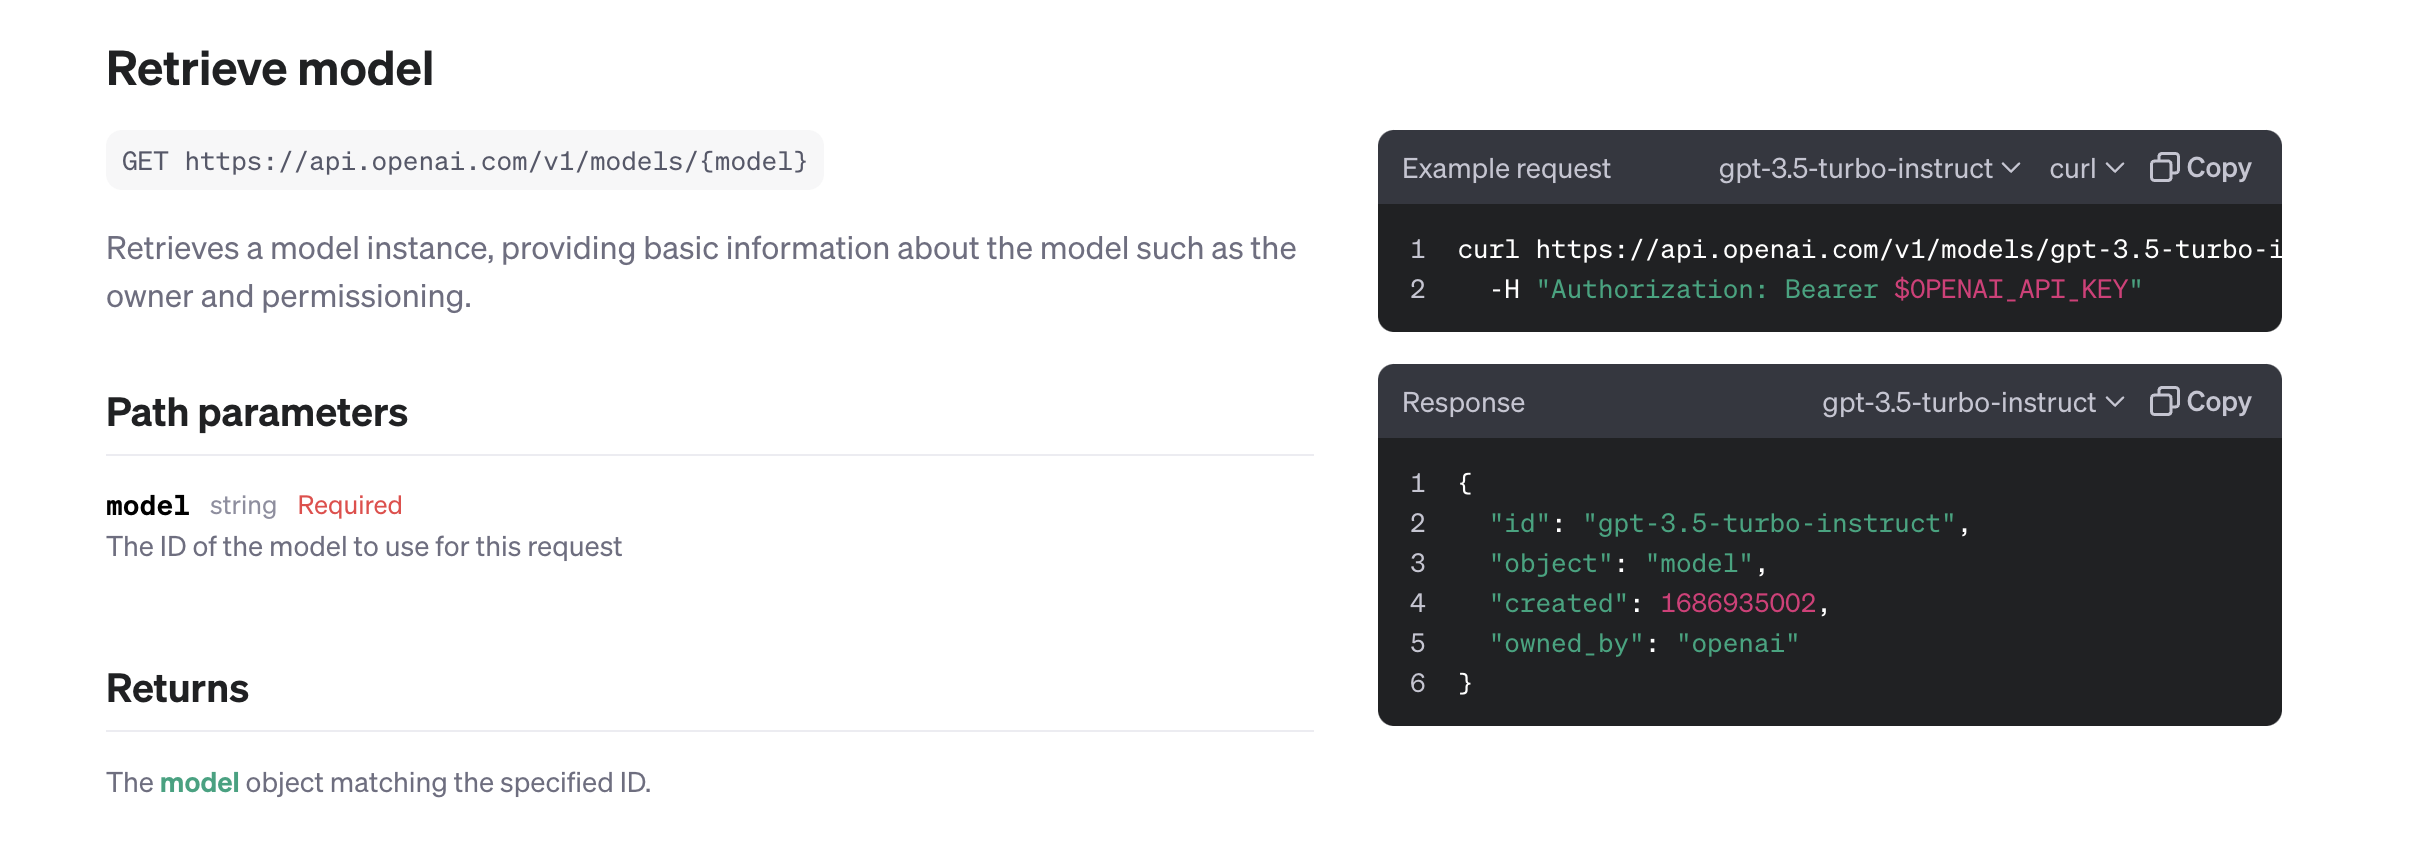The width and height of the screenshot is (2436, 862).
Task: Open model dropdown in Response header
Action: click(x=1972, y=402)
